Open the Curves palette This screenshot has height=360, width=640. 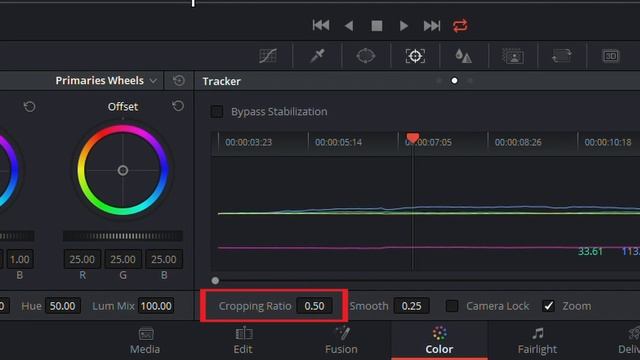(268, 56)
